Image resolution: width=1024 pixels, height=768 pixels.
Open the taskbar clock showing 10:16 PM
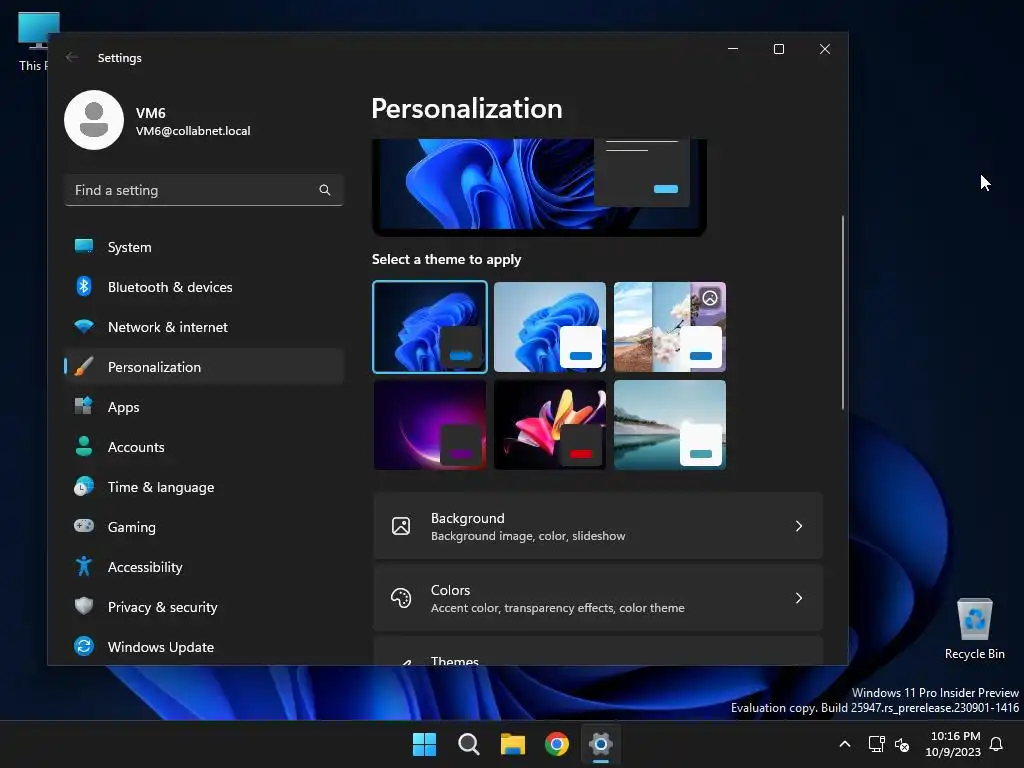[953, 744]
